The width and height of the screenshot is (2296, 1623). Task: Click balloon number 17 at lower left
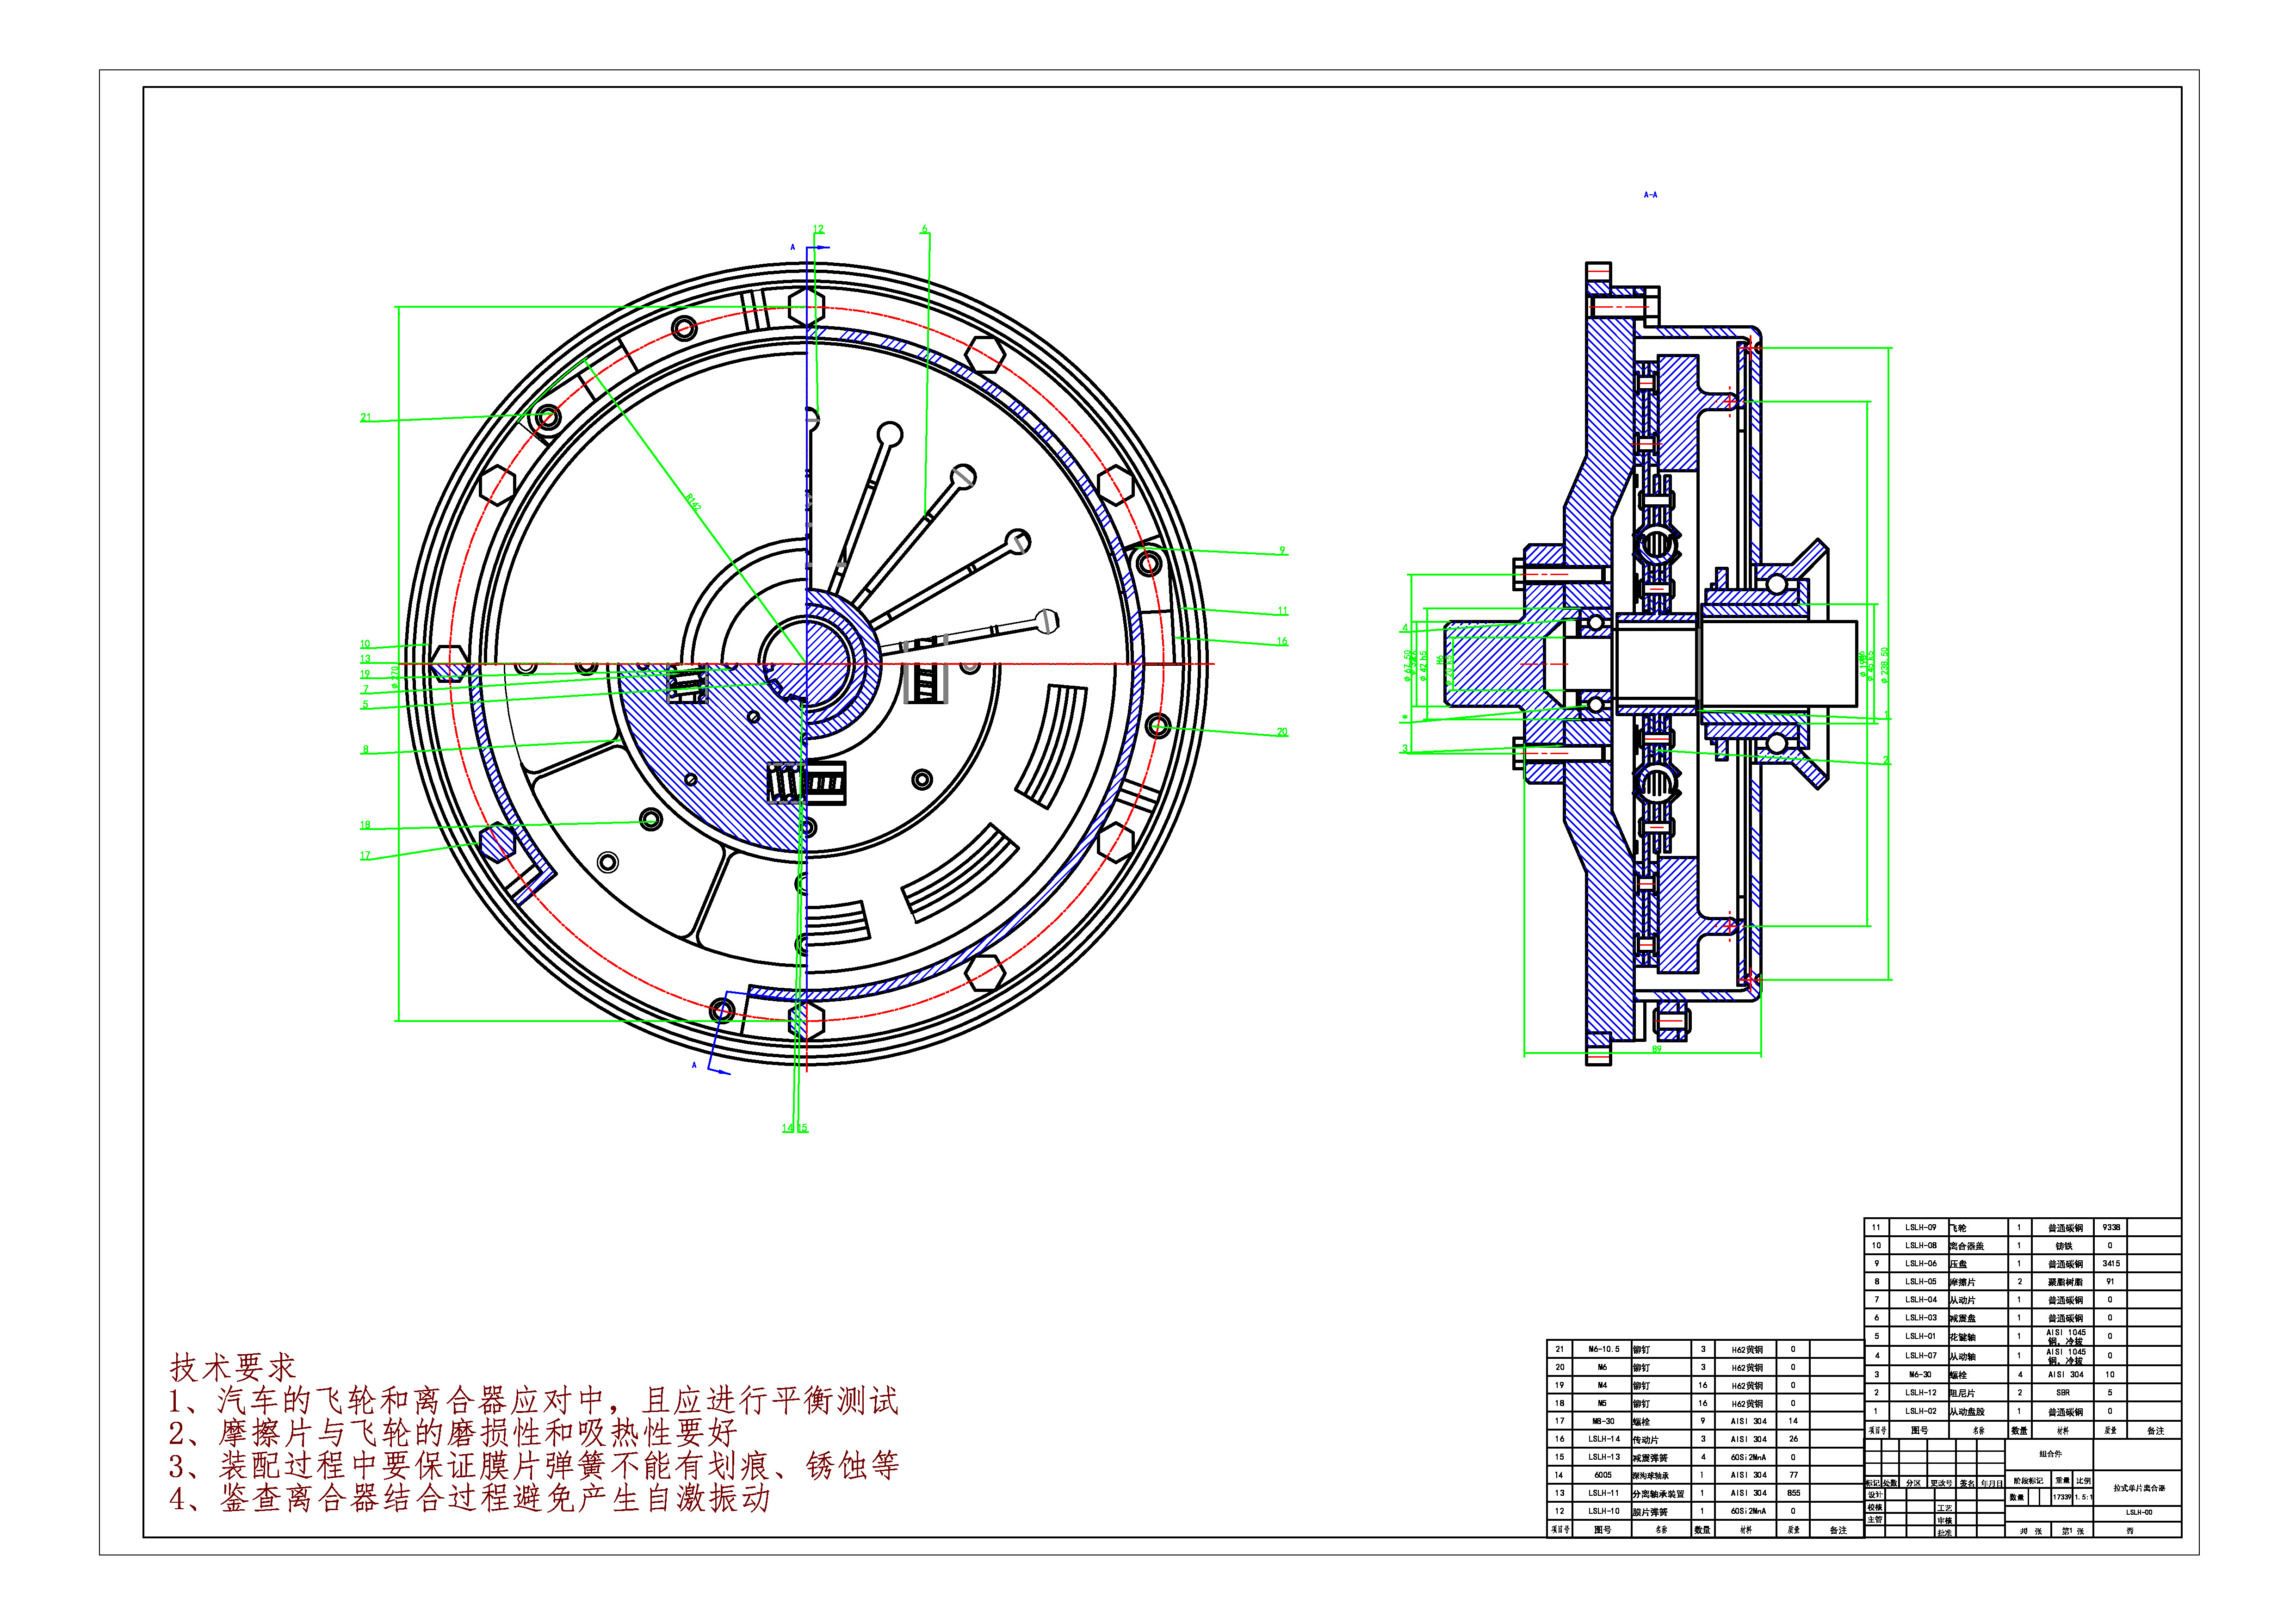[x=365, y=856]
